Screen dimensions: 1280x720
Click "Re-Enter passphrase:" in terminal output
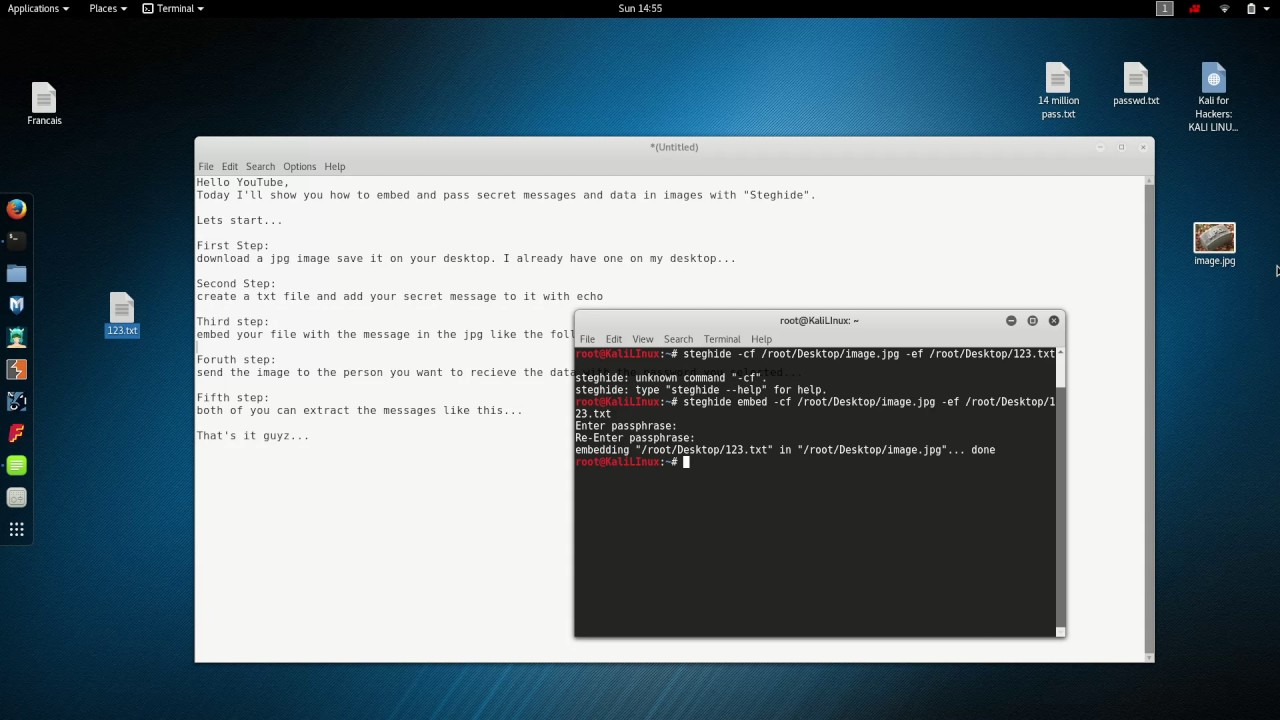pos(635,438)
